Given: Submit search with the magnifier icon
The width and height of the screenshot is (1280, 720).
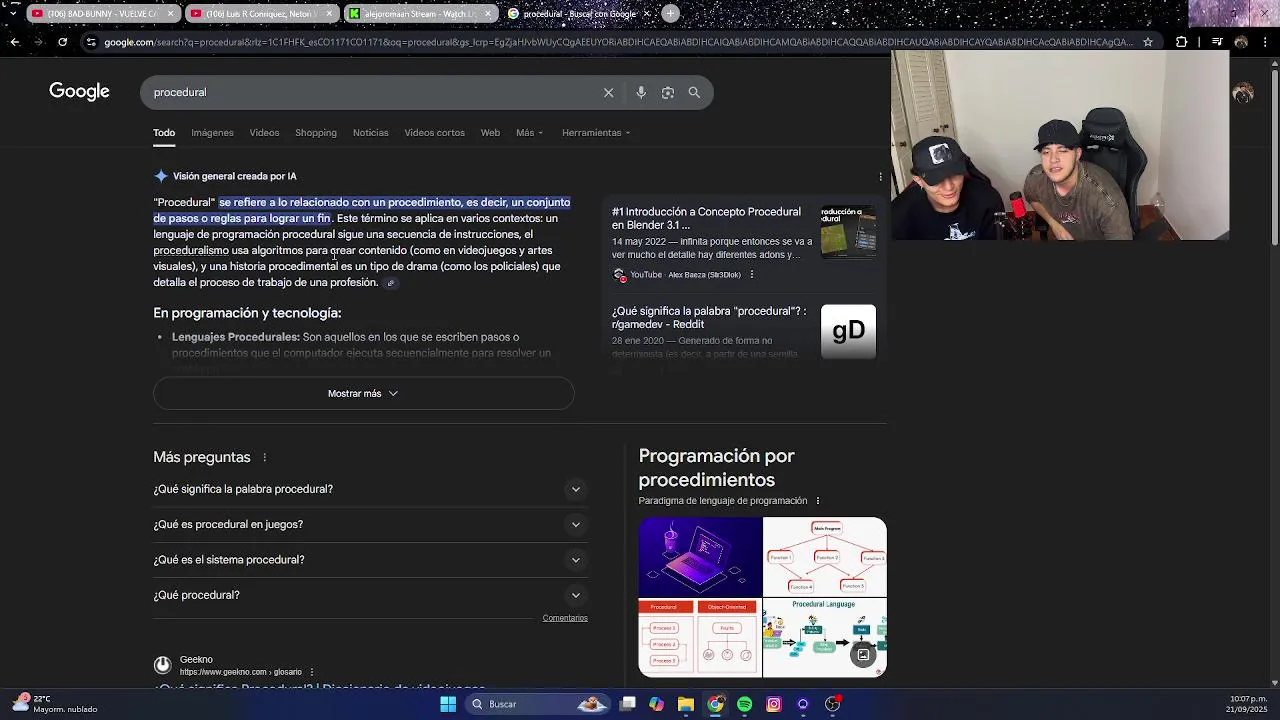Looking at the screenshot, I should coord(694,92).
